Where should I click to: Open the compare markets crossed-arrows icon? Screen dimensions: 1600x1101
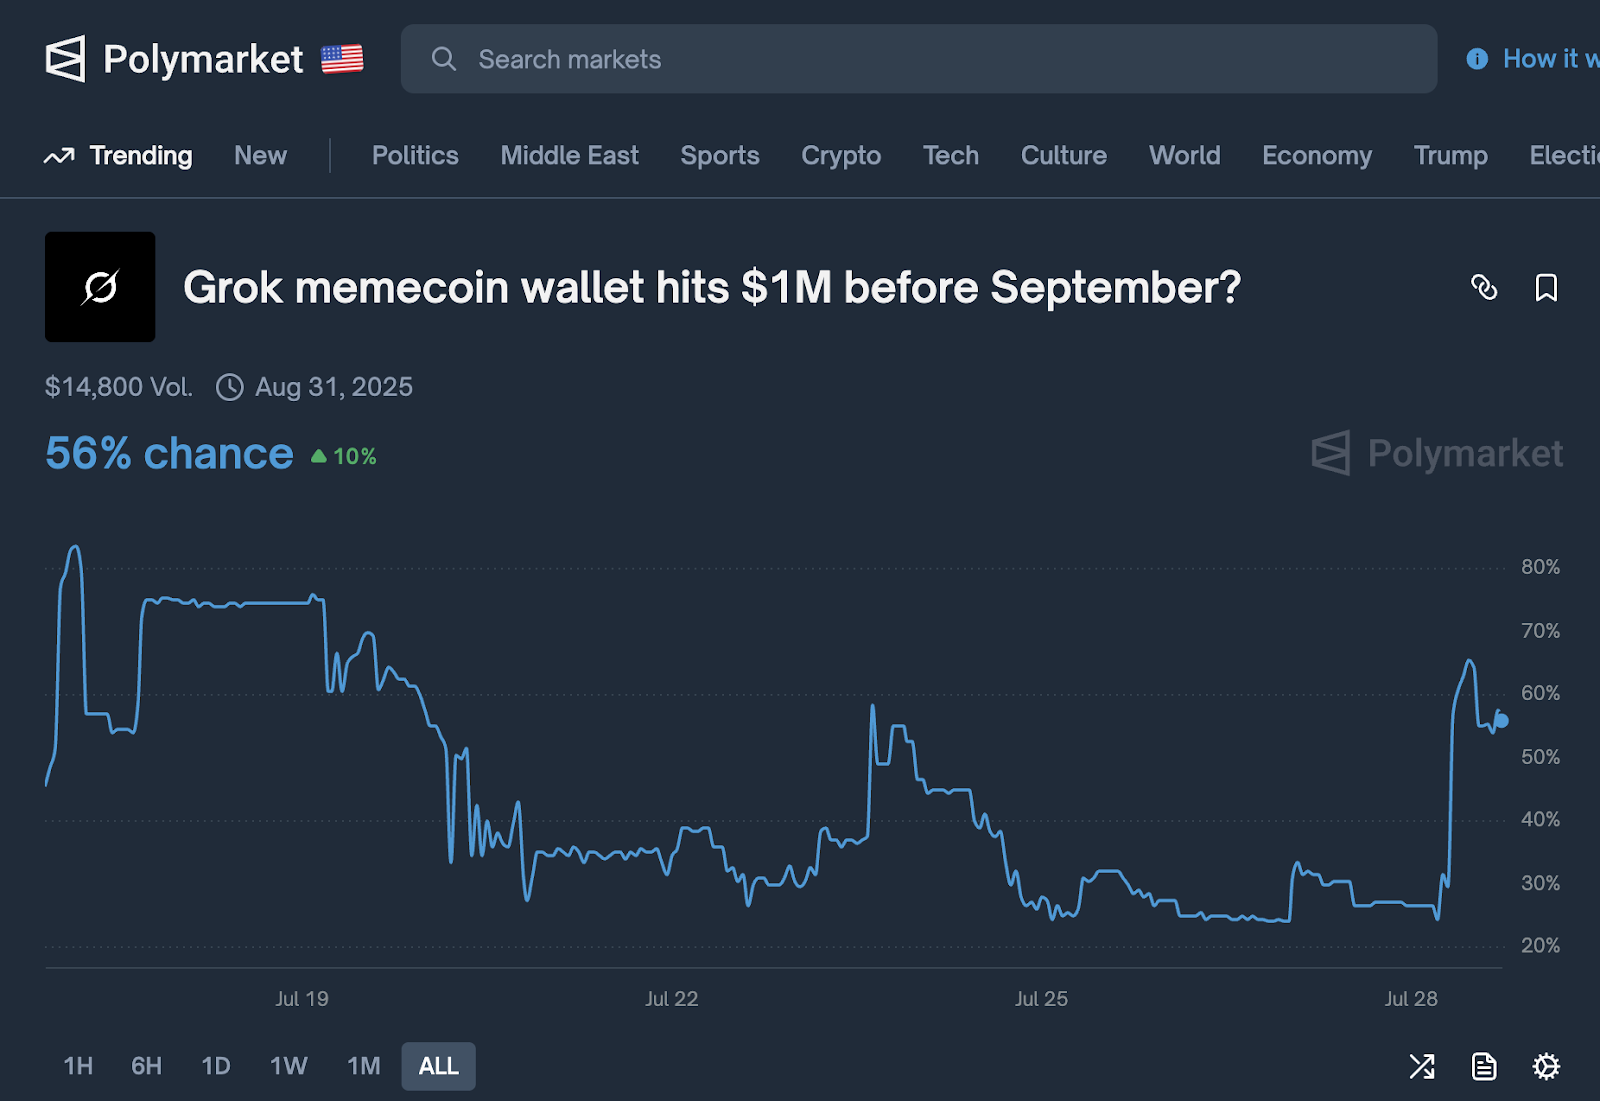click(x=1422, y=1066)
